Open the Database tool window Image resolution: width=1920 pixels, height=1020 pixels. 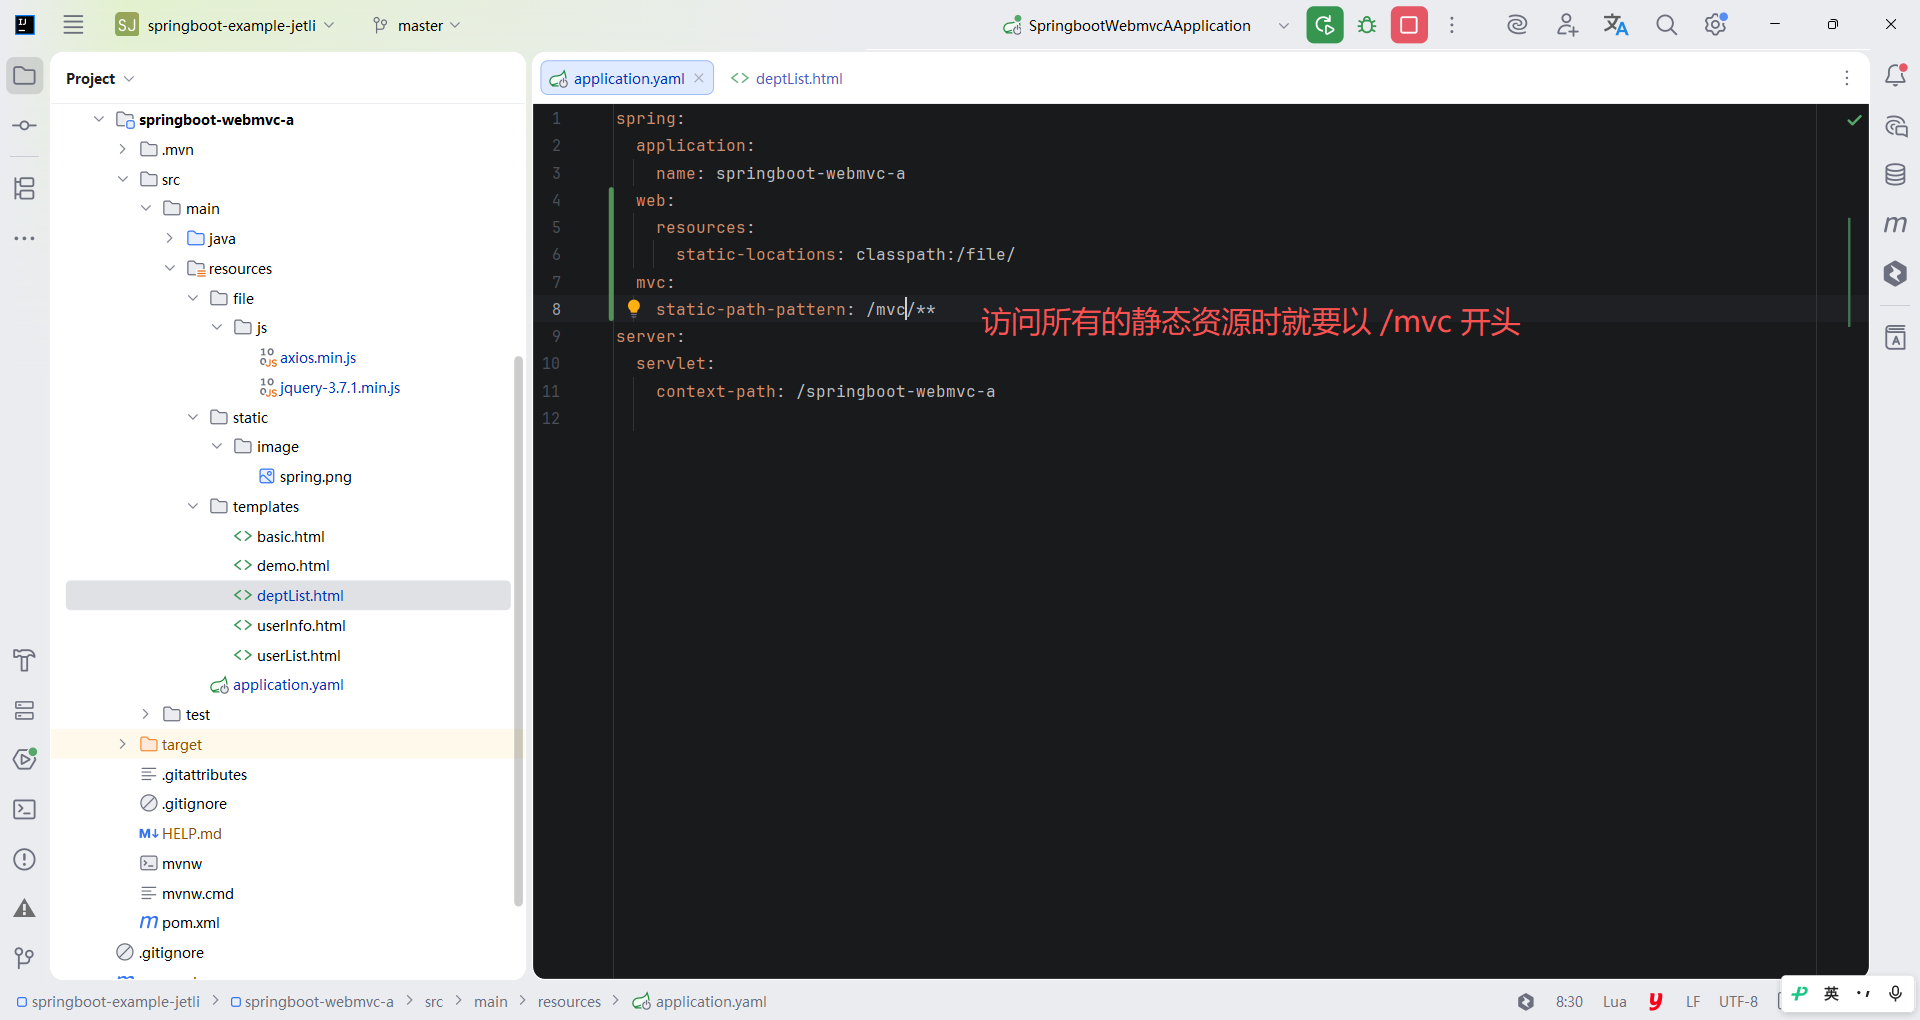click(x=1895, y=175)
